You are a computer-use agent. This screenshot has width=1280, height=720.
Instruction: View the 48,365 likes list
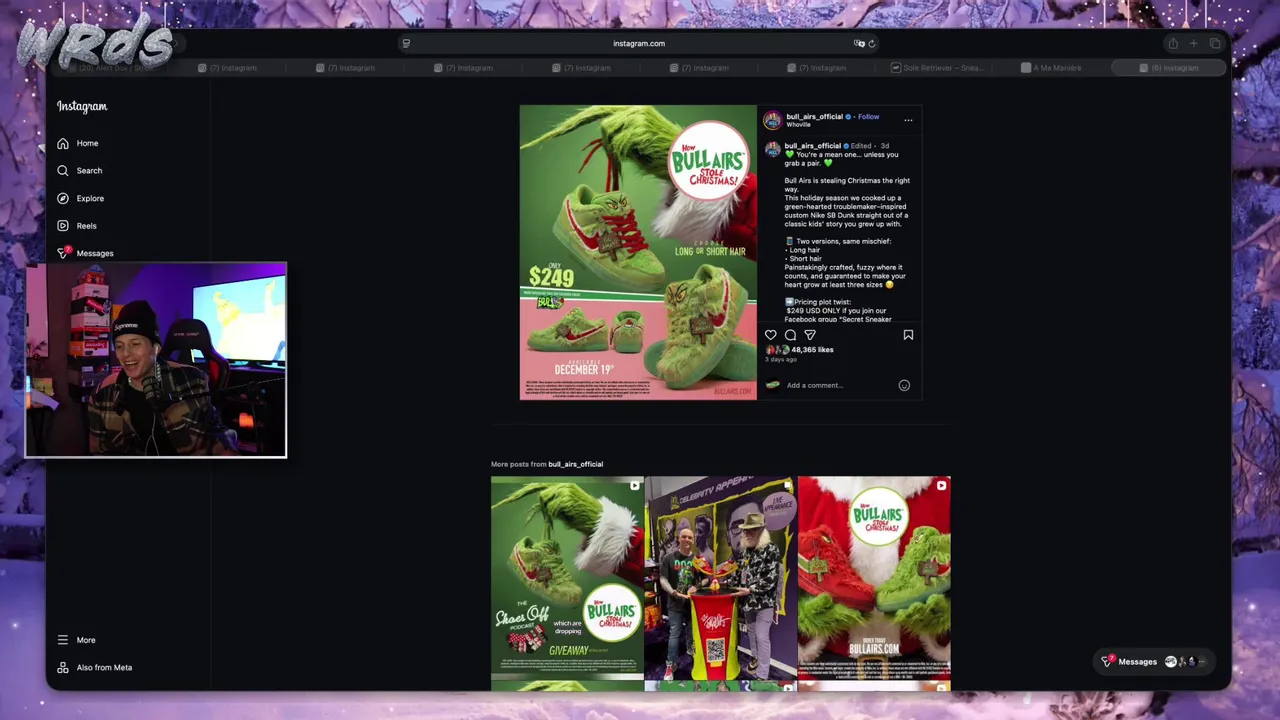812,350
